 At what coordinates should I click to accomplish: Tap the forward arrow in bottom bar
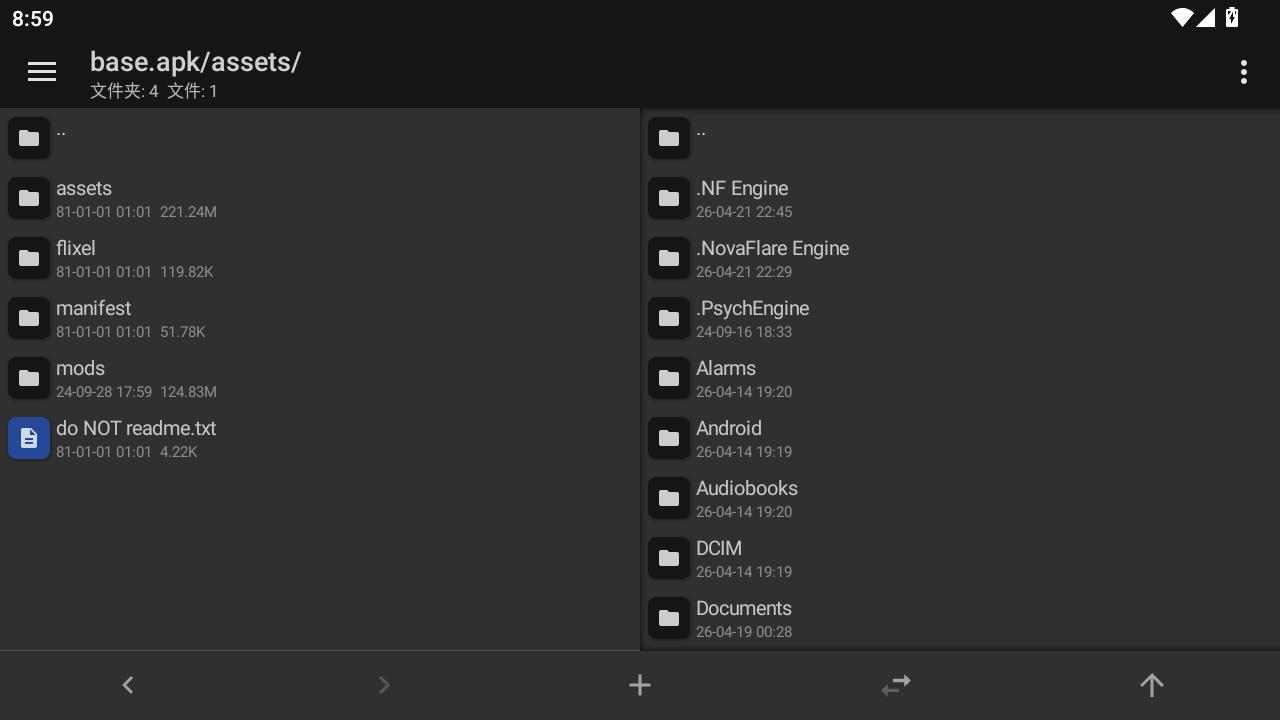click(x=384, y=685)
